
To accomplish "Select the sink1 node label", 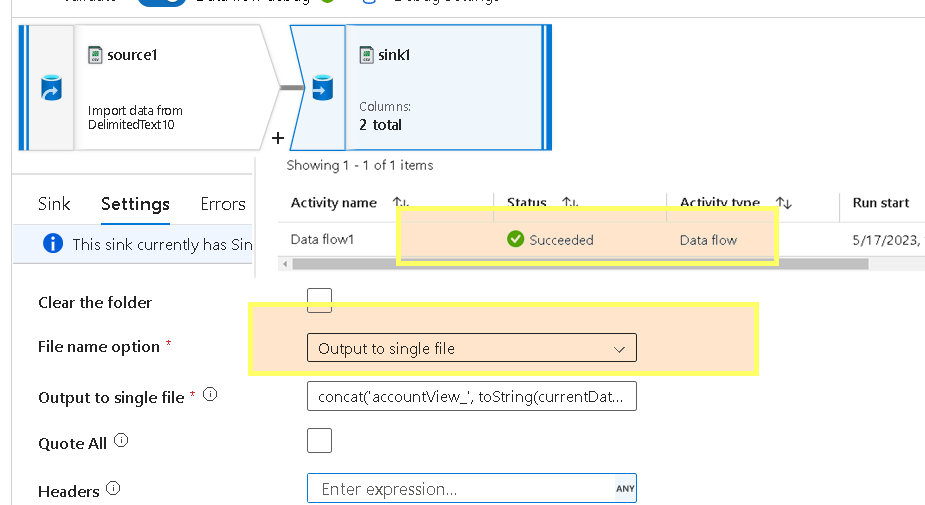I will point(394,55).
